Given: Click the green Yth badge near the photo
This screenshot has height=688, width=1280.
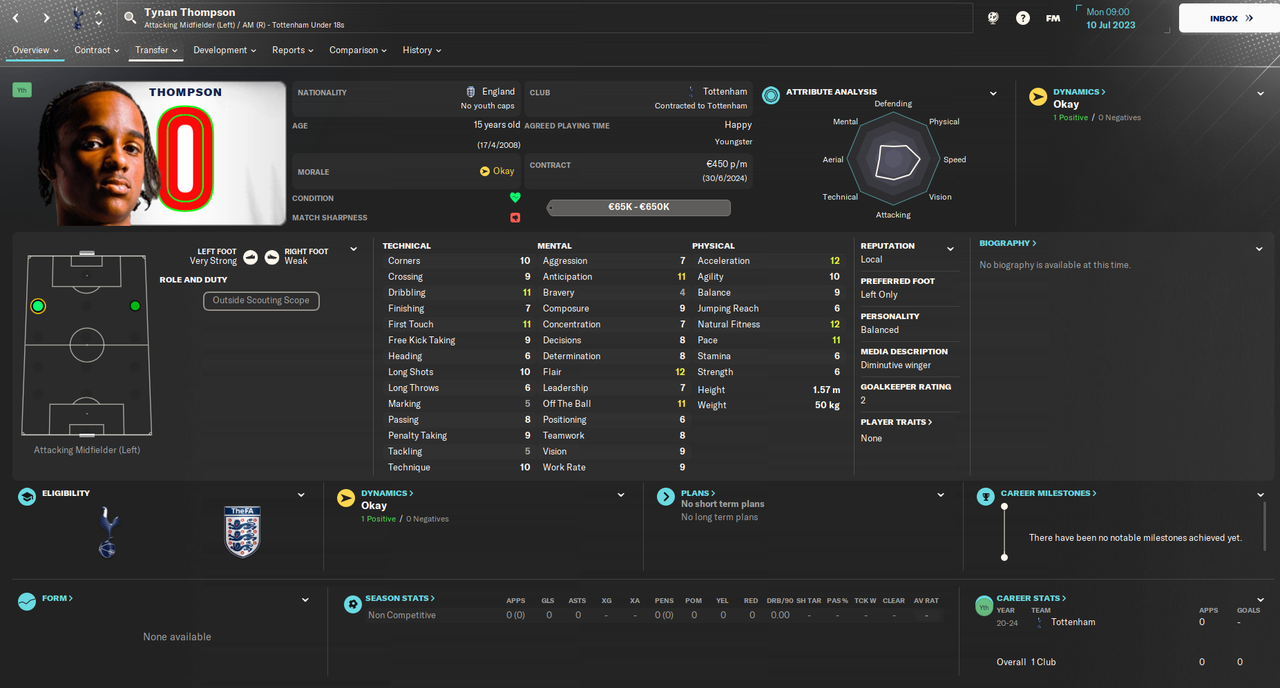Looking at the screenshot, I should coord(22,90).
